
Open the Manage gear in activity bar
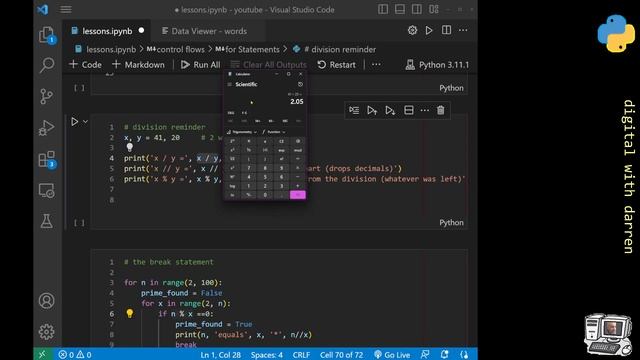click(47, 331)
